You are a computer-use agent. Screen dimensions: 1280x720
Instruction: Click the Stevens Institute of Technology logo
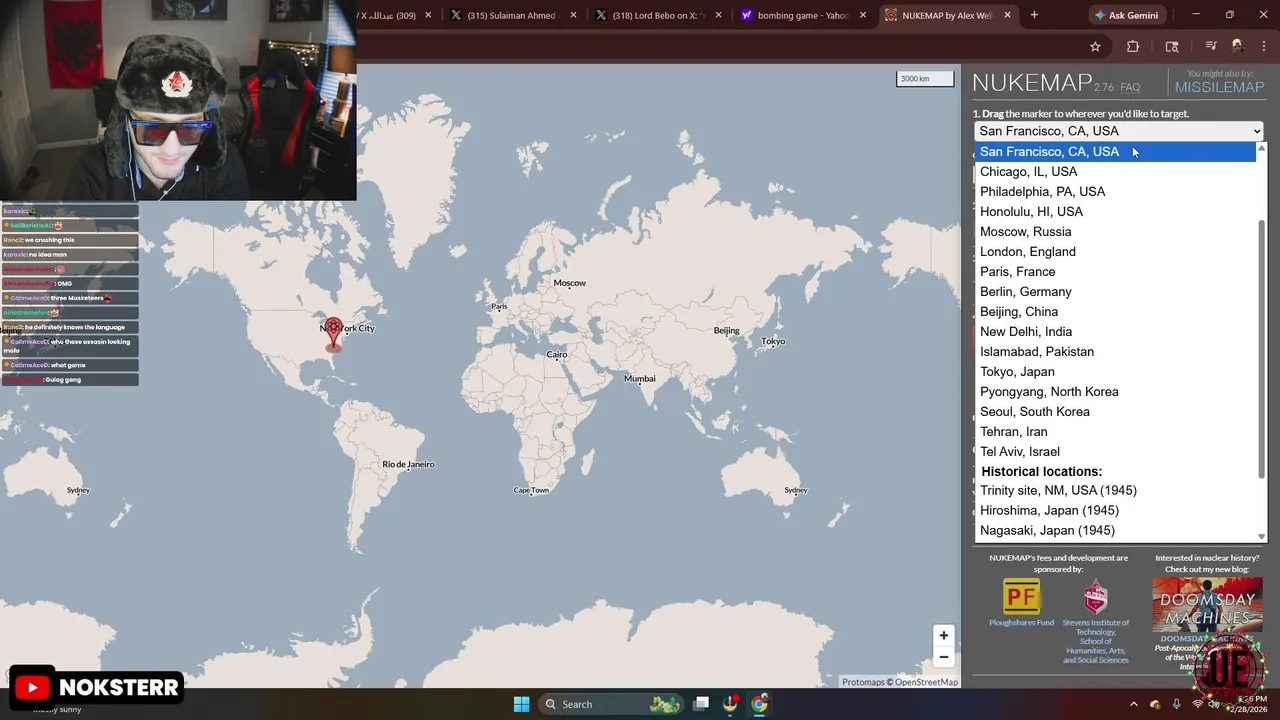tap(1096, 597)
